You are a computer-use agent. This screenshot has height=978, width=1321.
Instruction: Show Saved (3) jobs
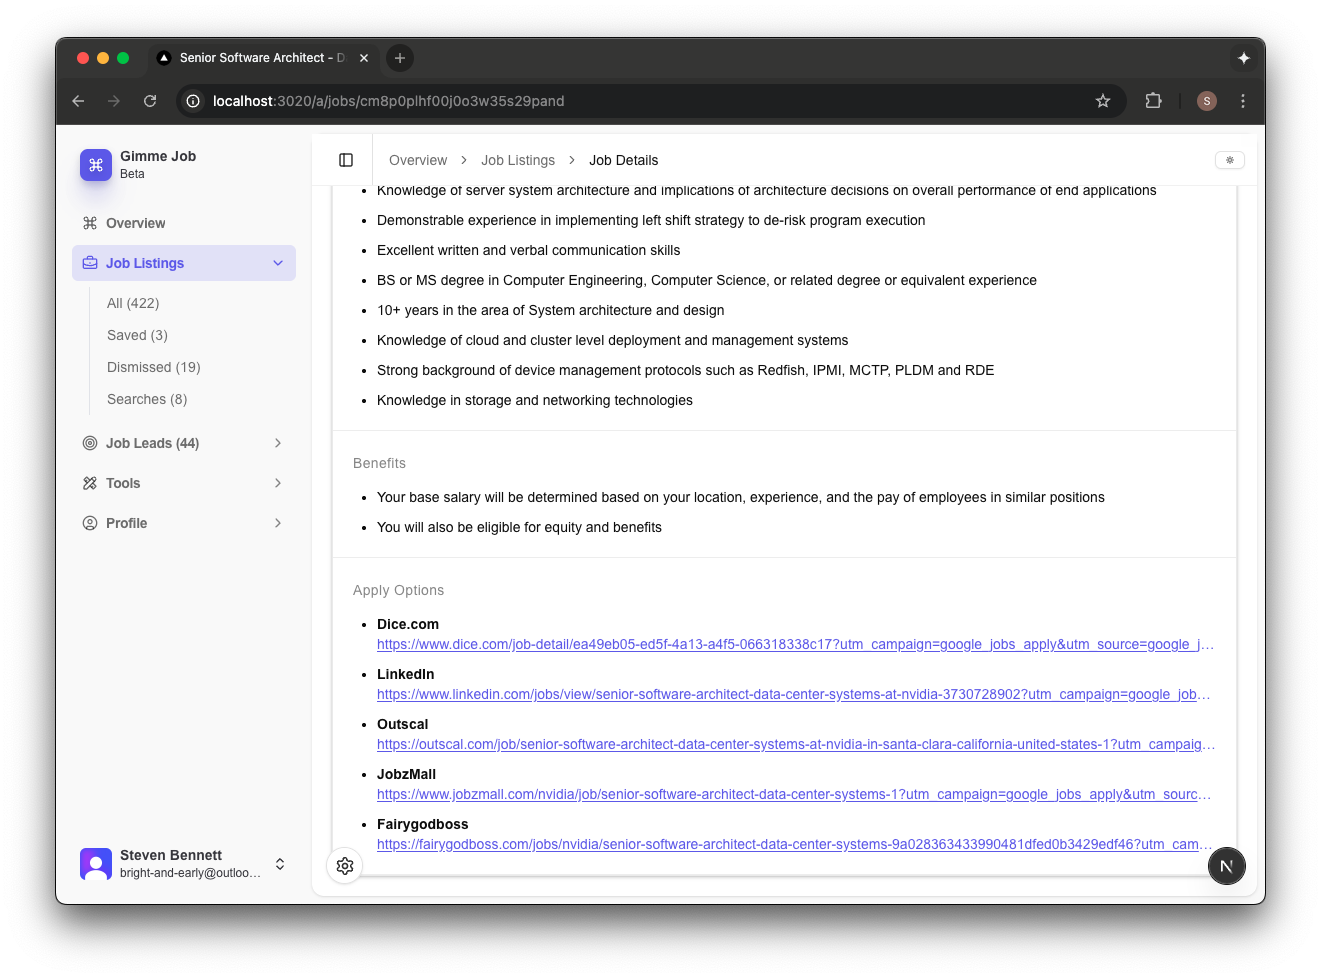tap(137, 335)
